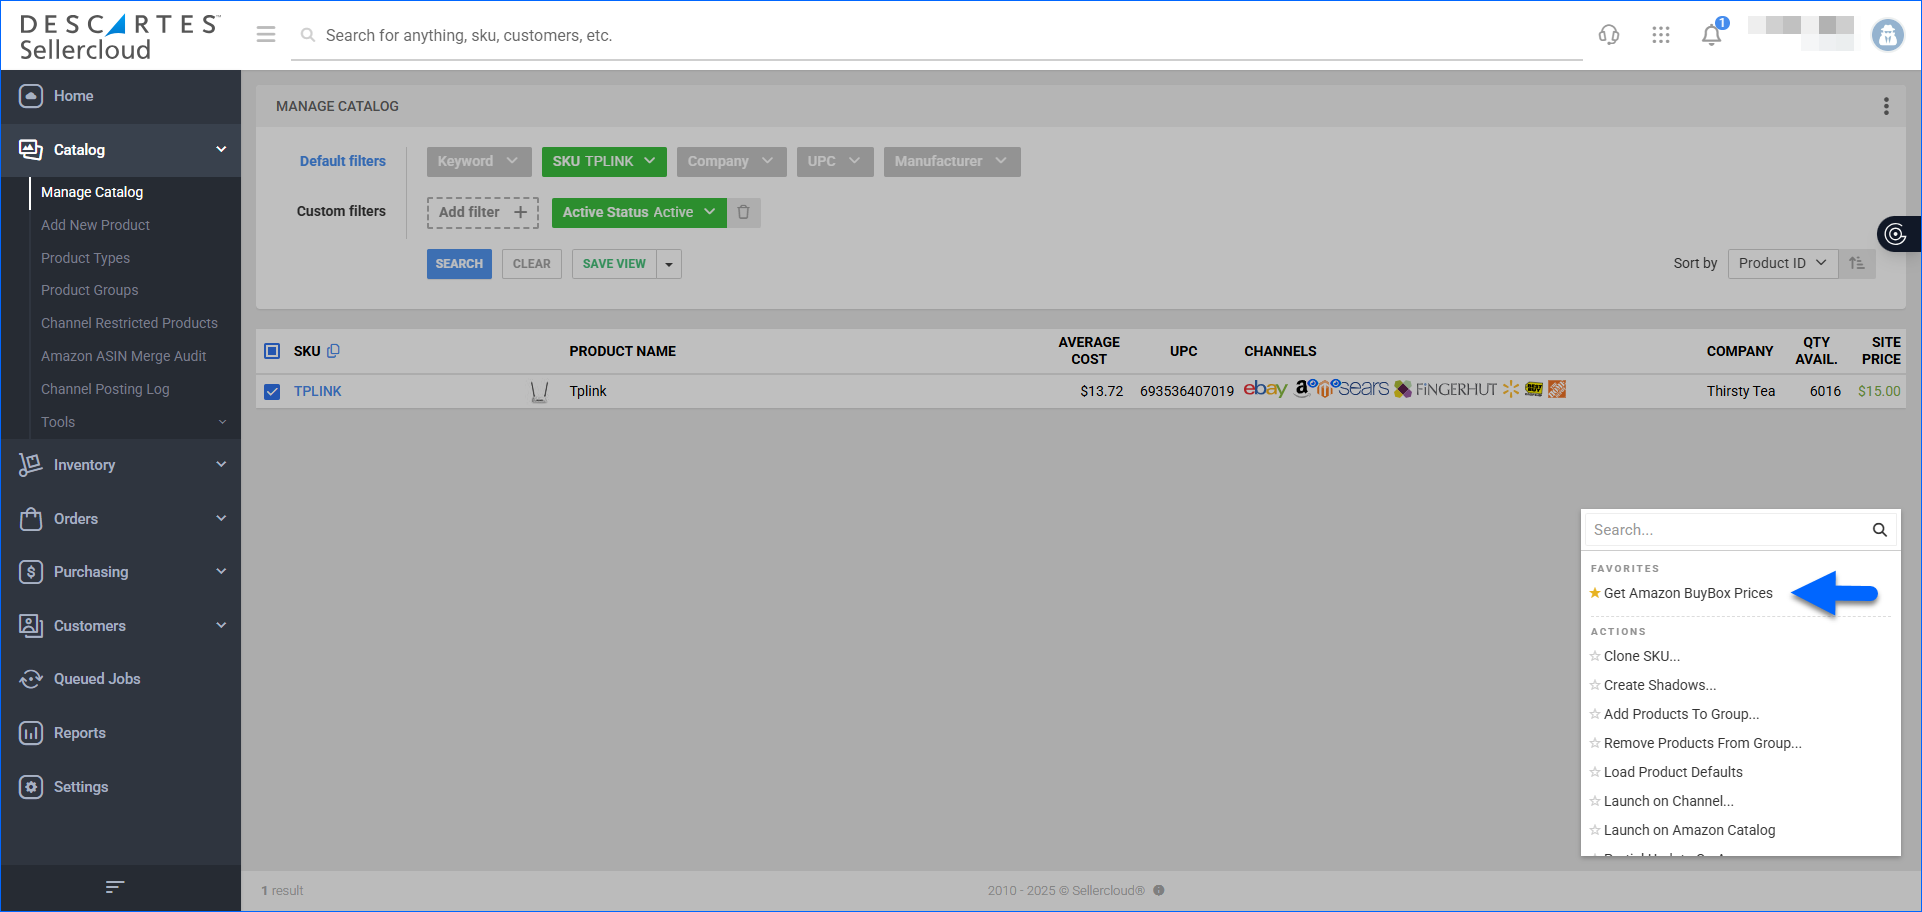This screenshot has width=1922, height=912.
Task: Open the TPLINK SKU link
Action: (x=318, y=391)
